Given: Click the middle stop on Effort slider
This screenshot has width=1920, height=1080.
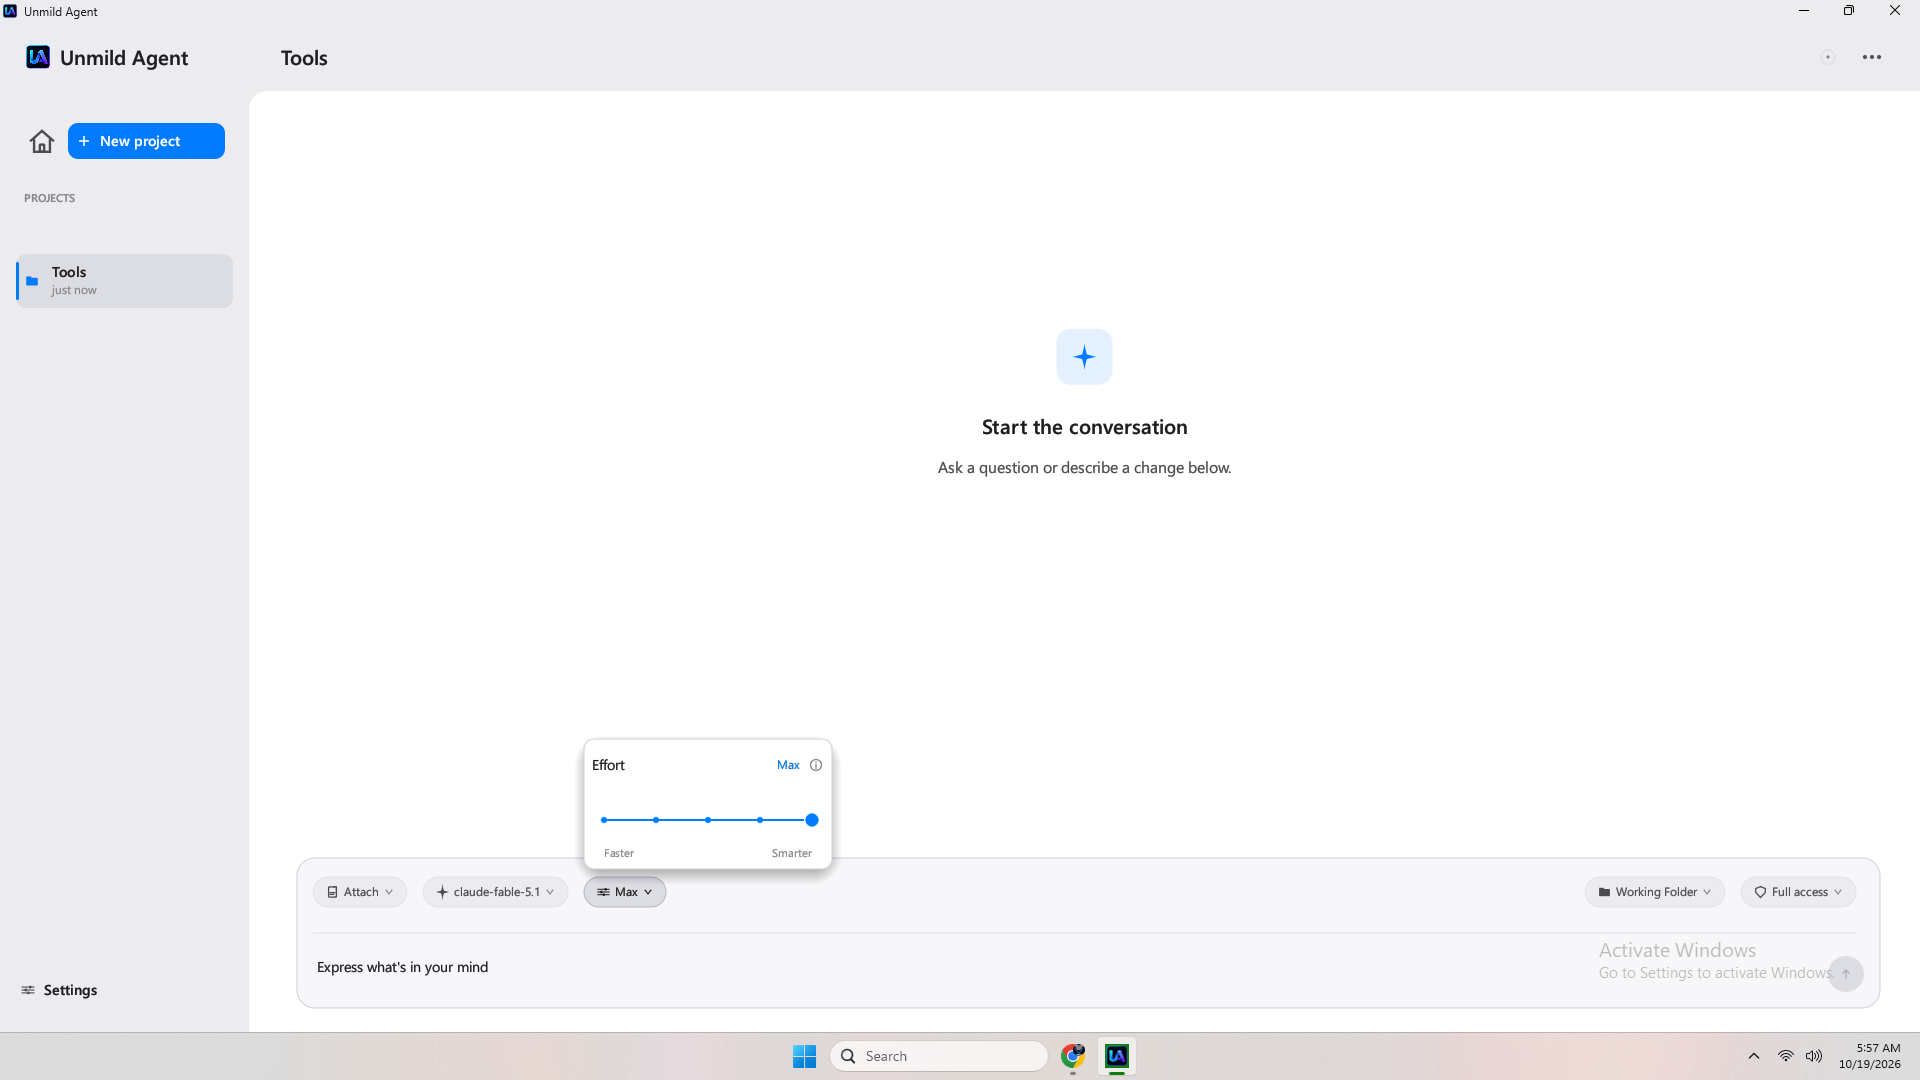Looking at the screenshot, I should click(x=708, y=820).
